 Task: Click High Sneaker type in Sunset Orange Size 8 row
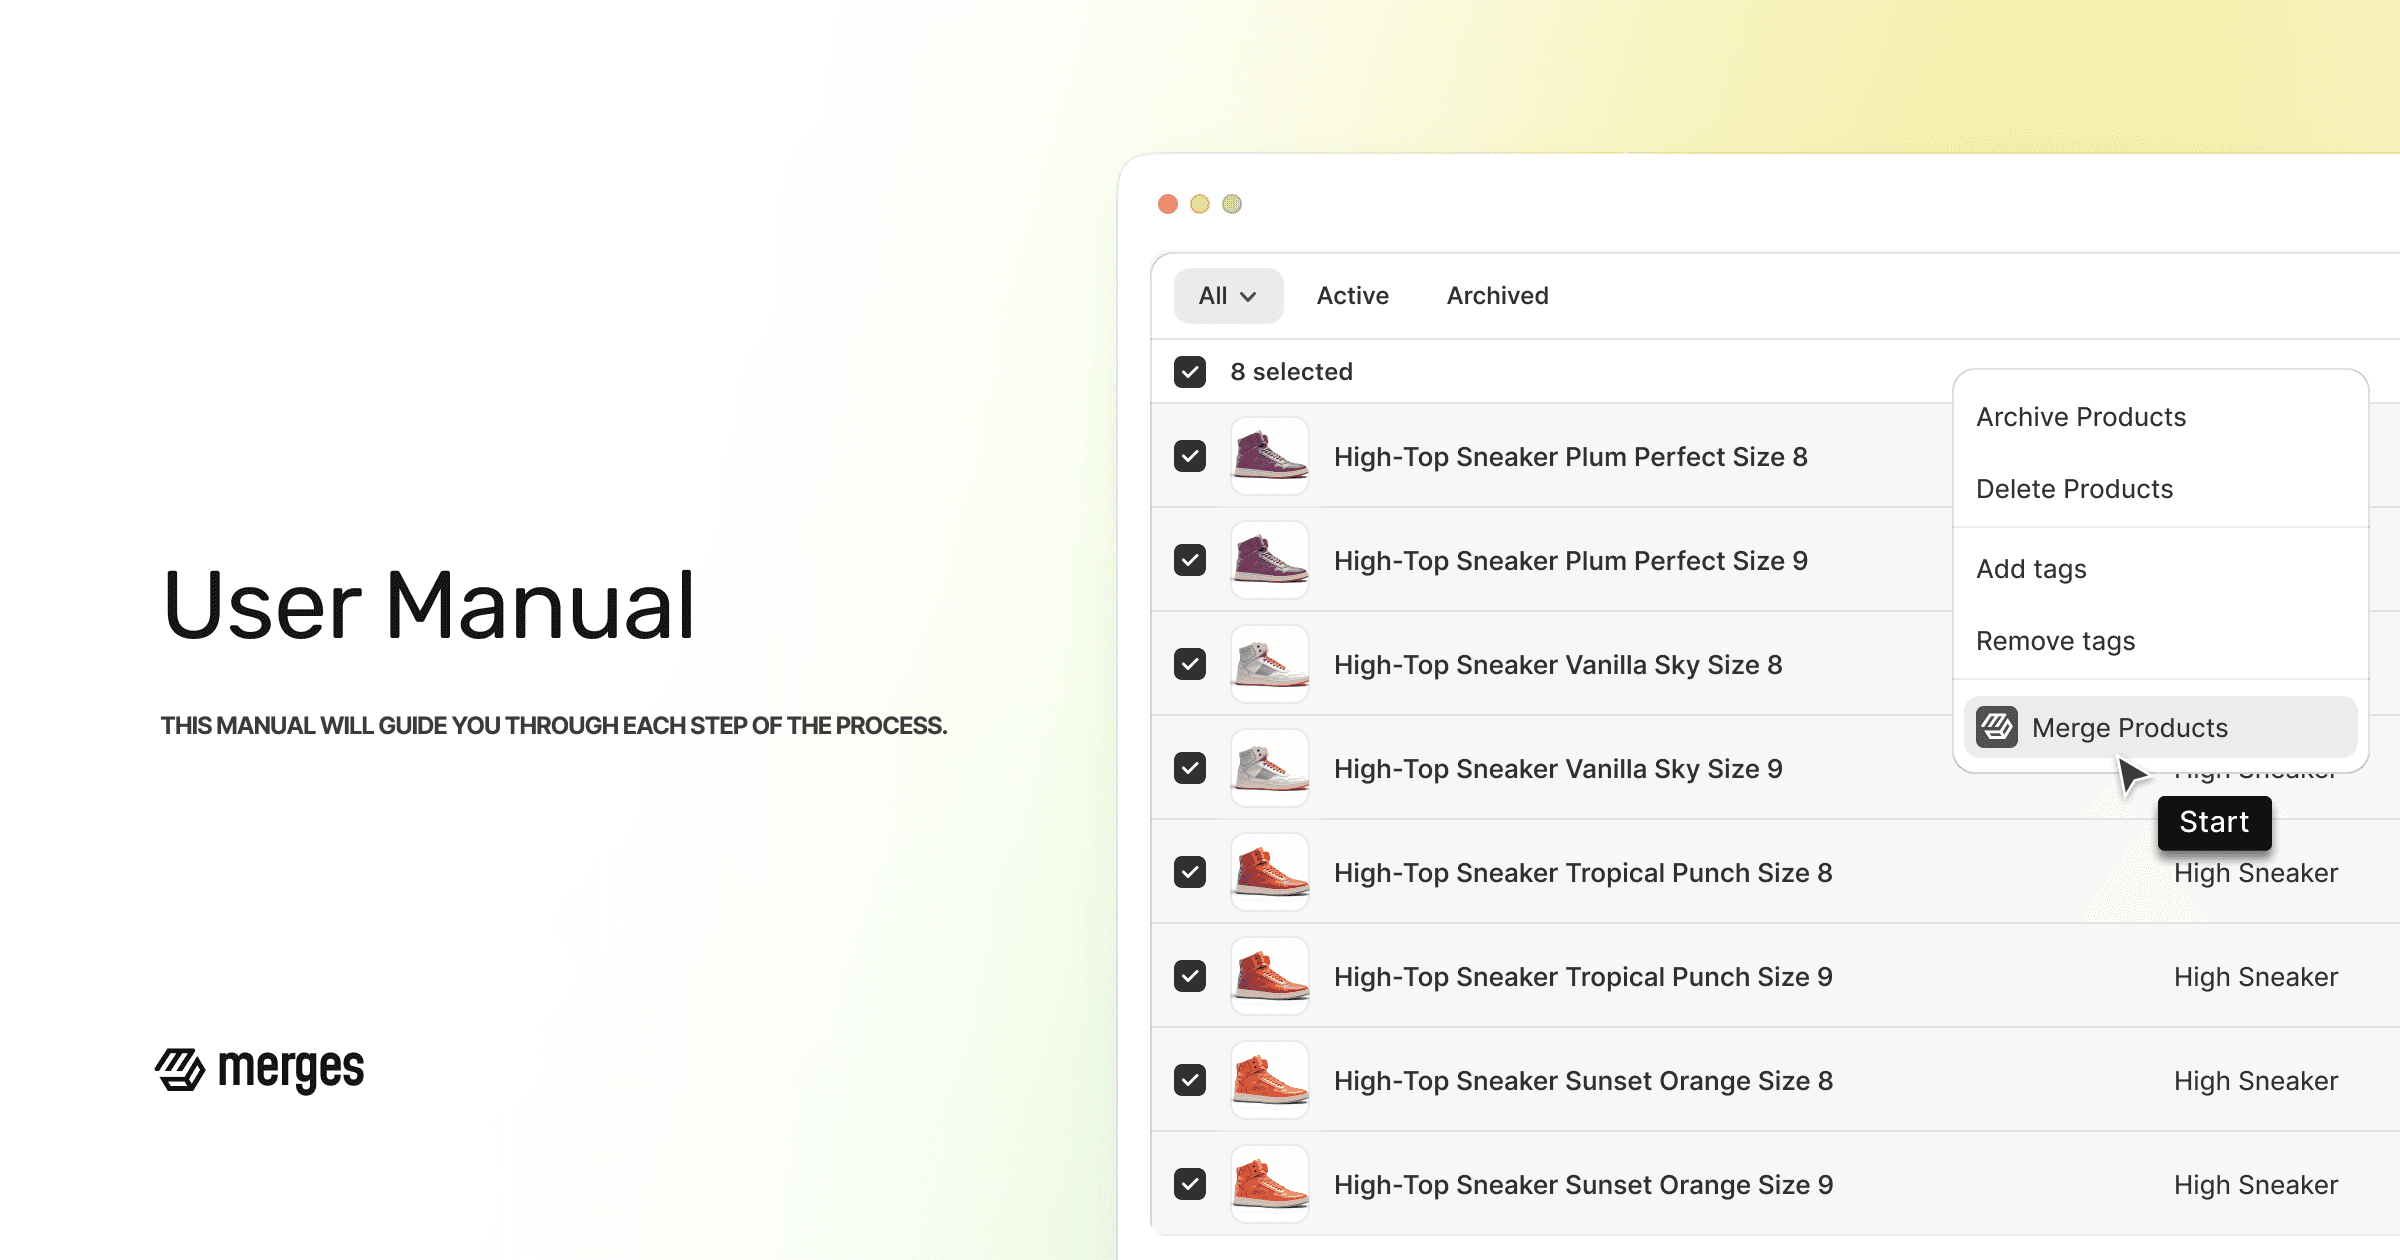[2256, 1081]
